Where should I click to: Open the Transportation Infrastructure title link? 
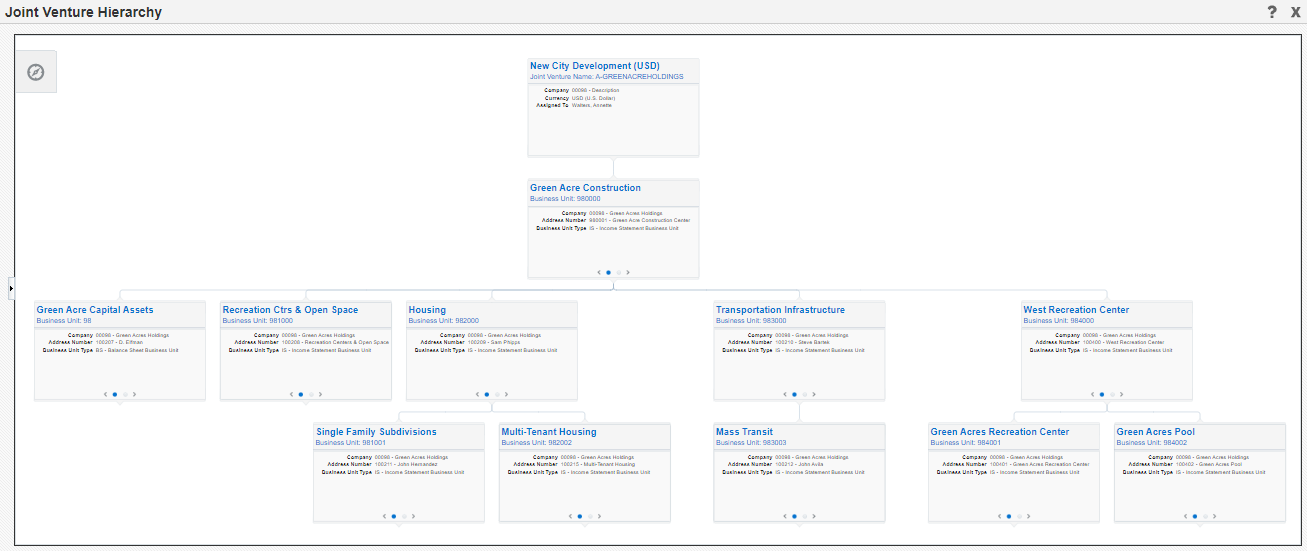(780, 310)
